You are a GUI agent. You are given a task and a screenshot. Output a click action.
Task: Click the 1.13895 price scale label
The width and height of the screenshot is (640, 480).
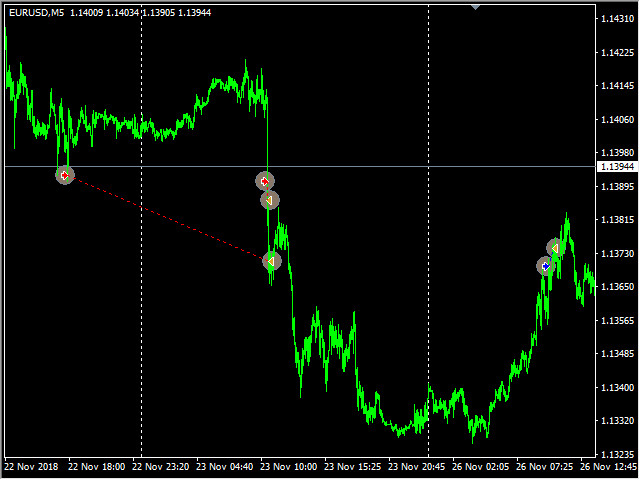pyautogui.click(x=618, y=186)
